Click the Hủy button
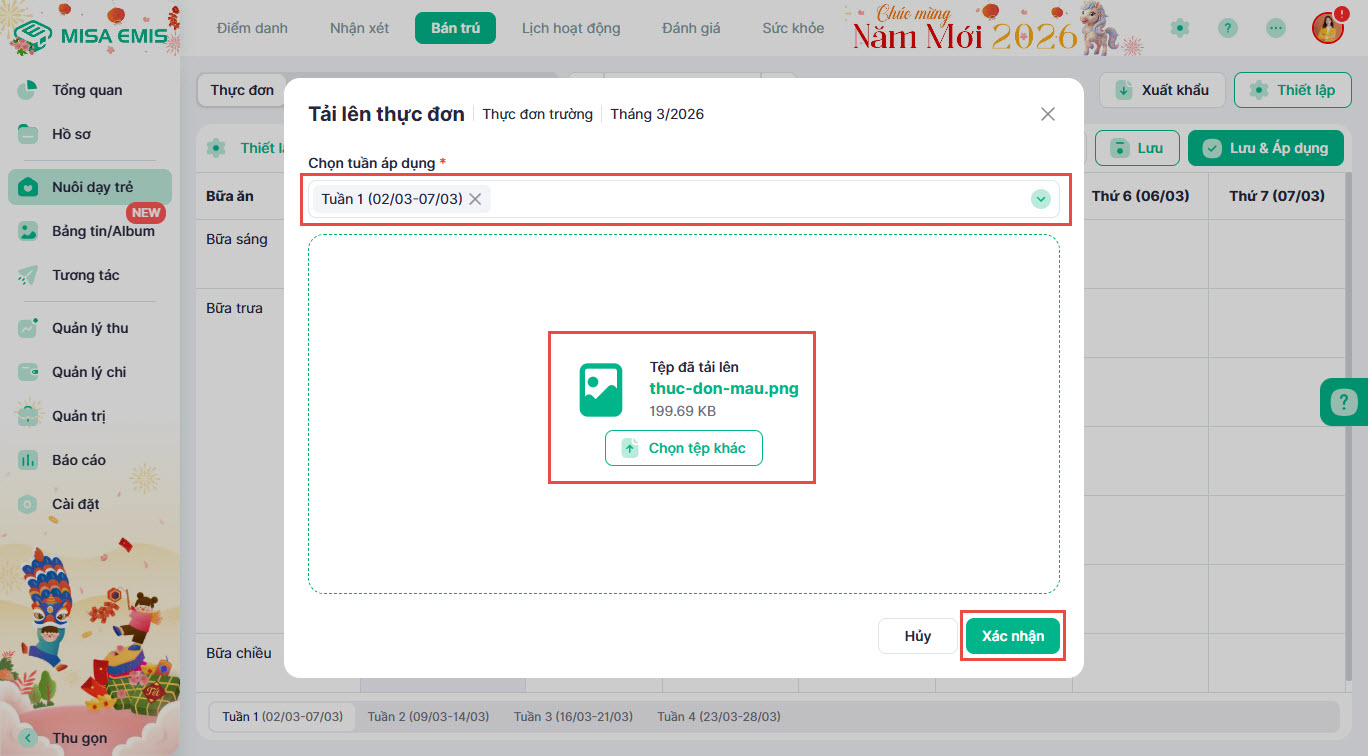The height and width of the screenshot is (756, 1368). (x=917, y=636)
